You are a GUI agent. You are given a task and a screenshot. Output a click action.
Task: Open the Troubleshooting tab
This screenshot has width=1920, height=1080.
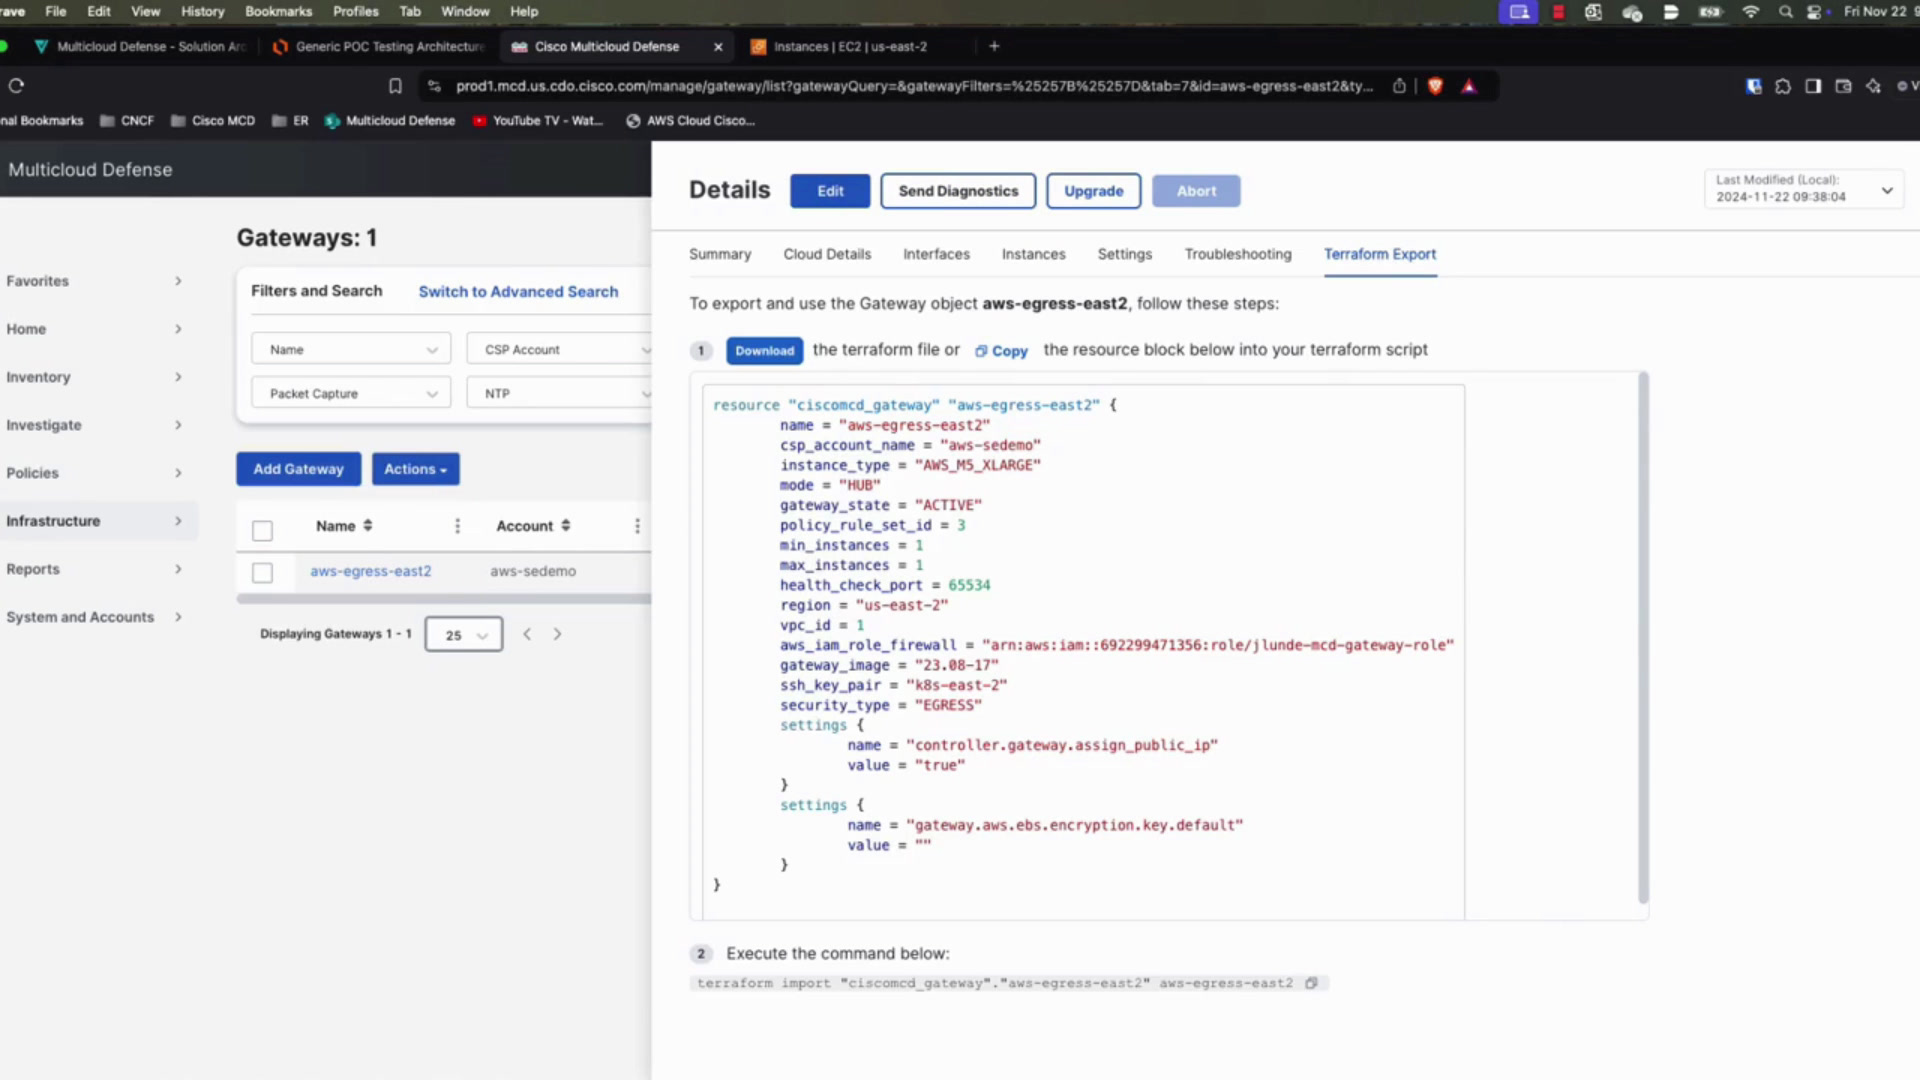click(x=1238, y=254)
